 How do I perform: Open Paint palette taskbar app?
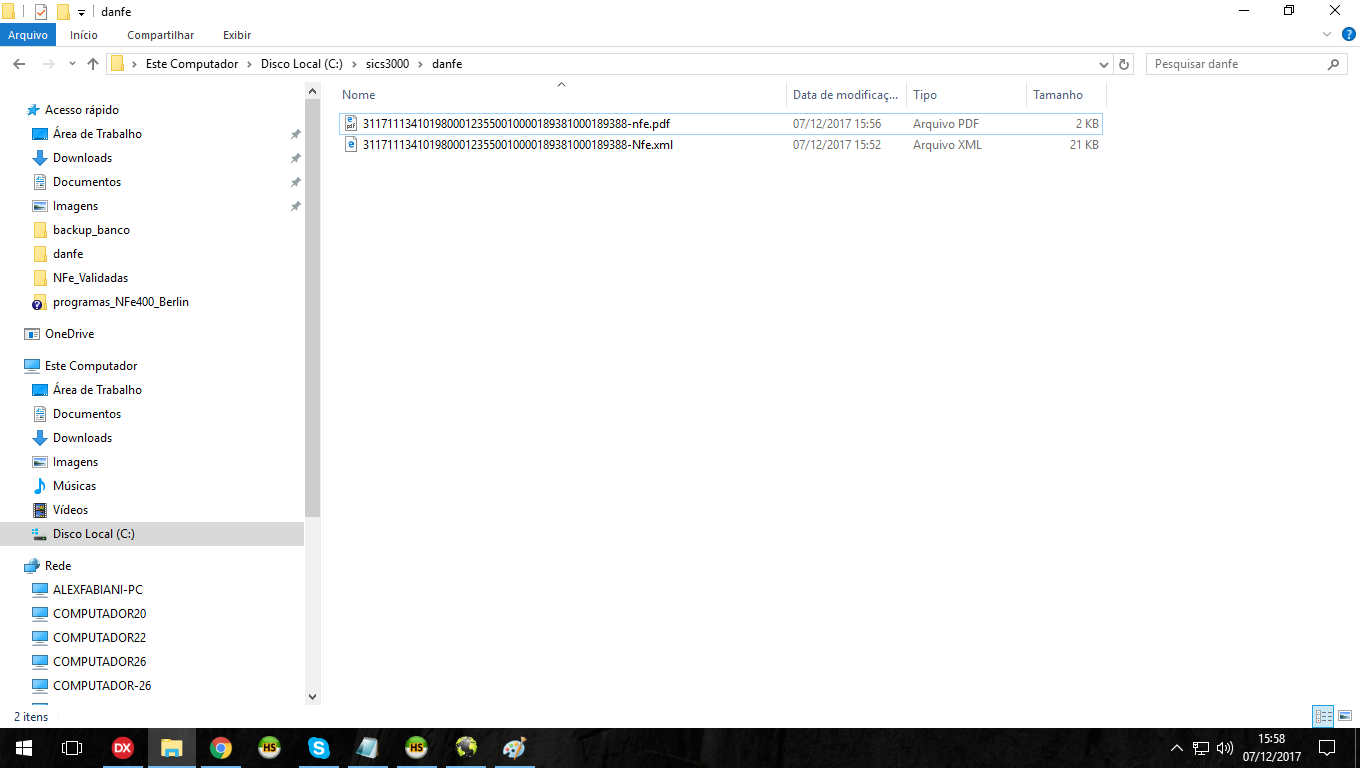[514, 748]
